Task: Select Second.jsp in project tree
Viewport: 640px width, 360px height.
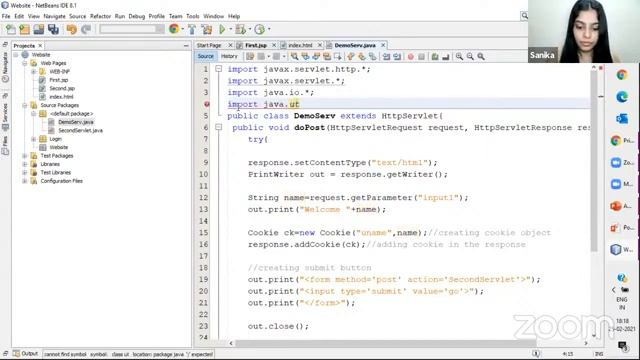Action: pyautogui.click(x=62, y=89)
